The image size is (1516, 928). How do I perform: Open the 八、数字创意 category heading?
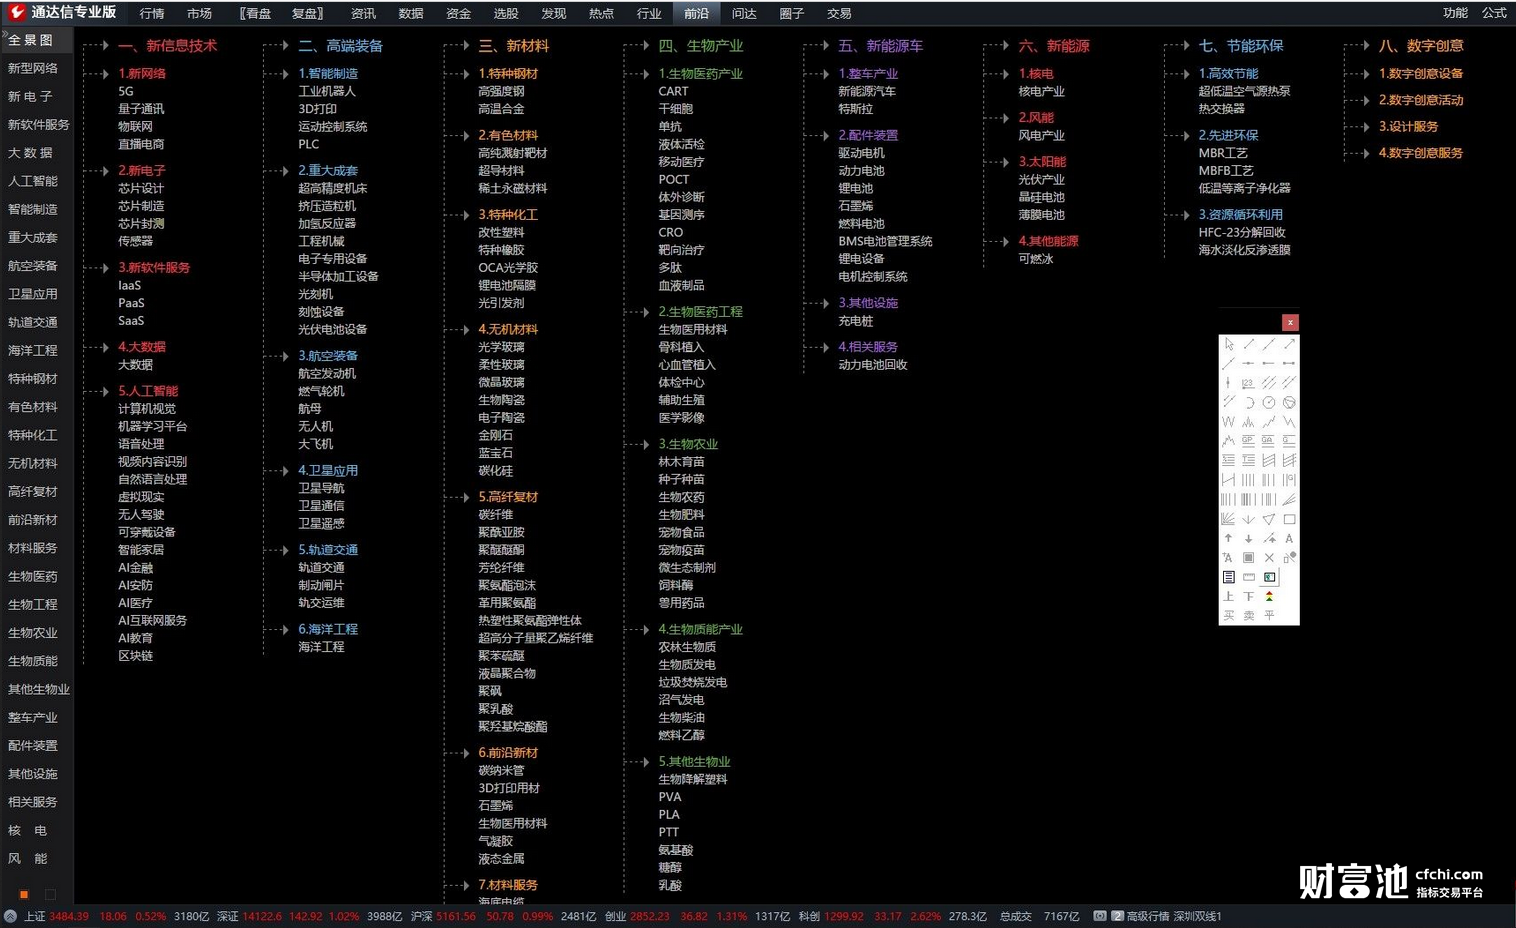(x=1421, y=46)
